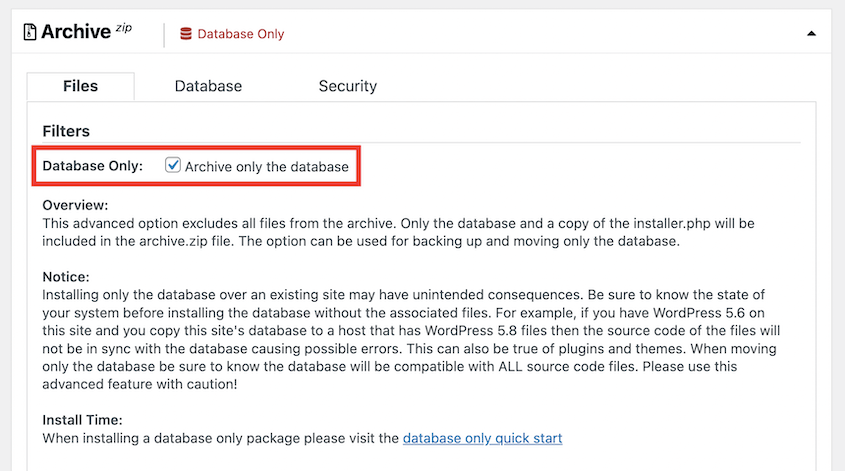
Task: Open the database only quick start link
Action: (482, 438)
